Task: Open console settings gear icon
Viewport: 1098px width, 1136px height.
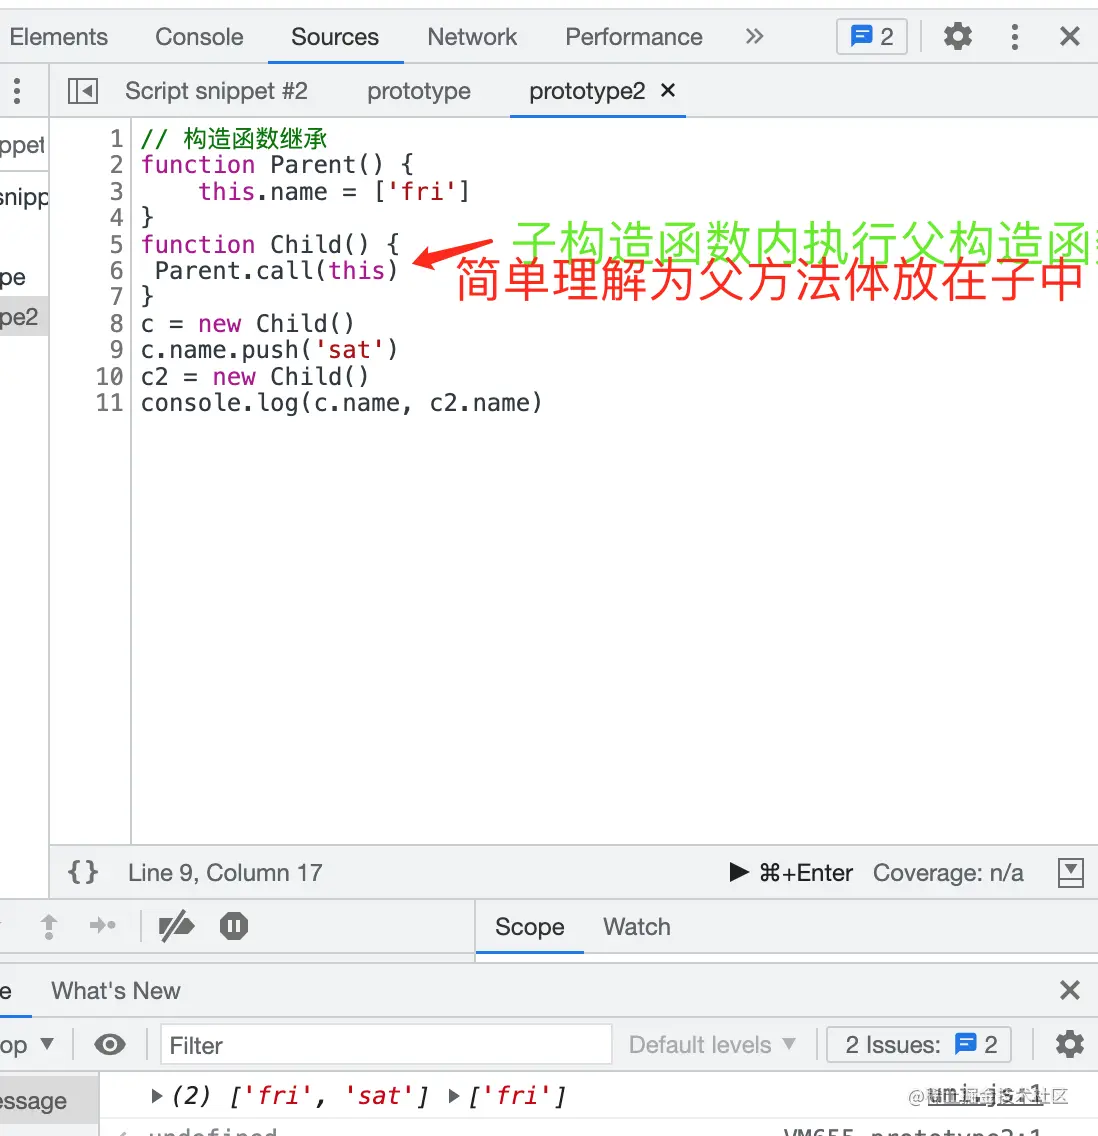Action: pos(1070,1045)
